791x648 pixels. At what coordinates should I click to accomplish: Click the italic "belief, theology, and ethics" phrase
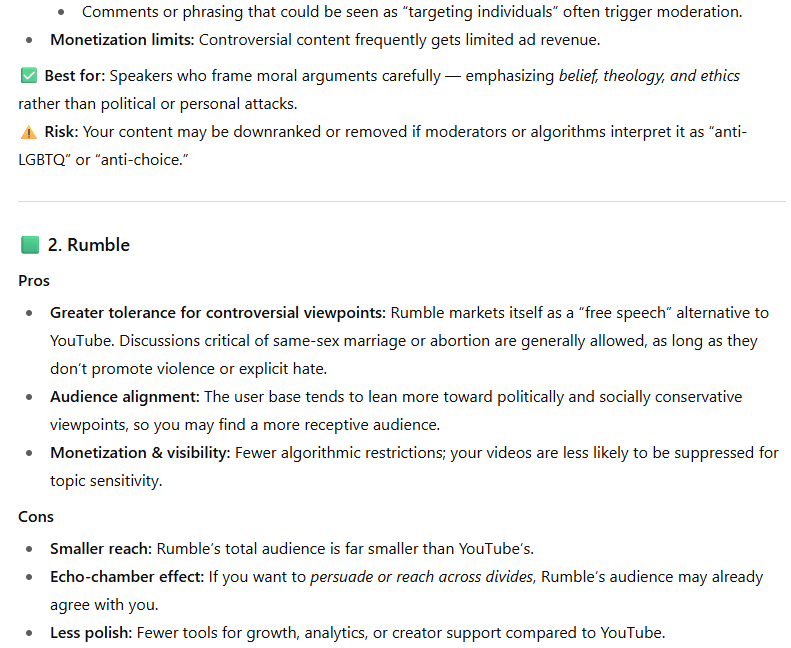click(x=649, y=76)
